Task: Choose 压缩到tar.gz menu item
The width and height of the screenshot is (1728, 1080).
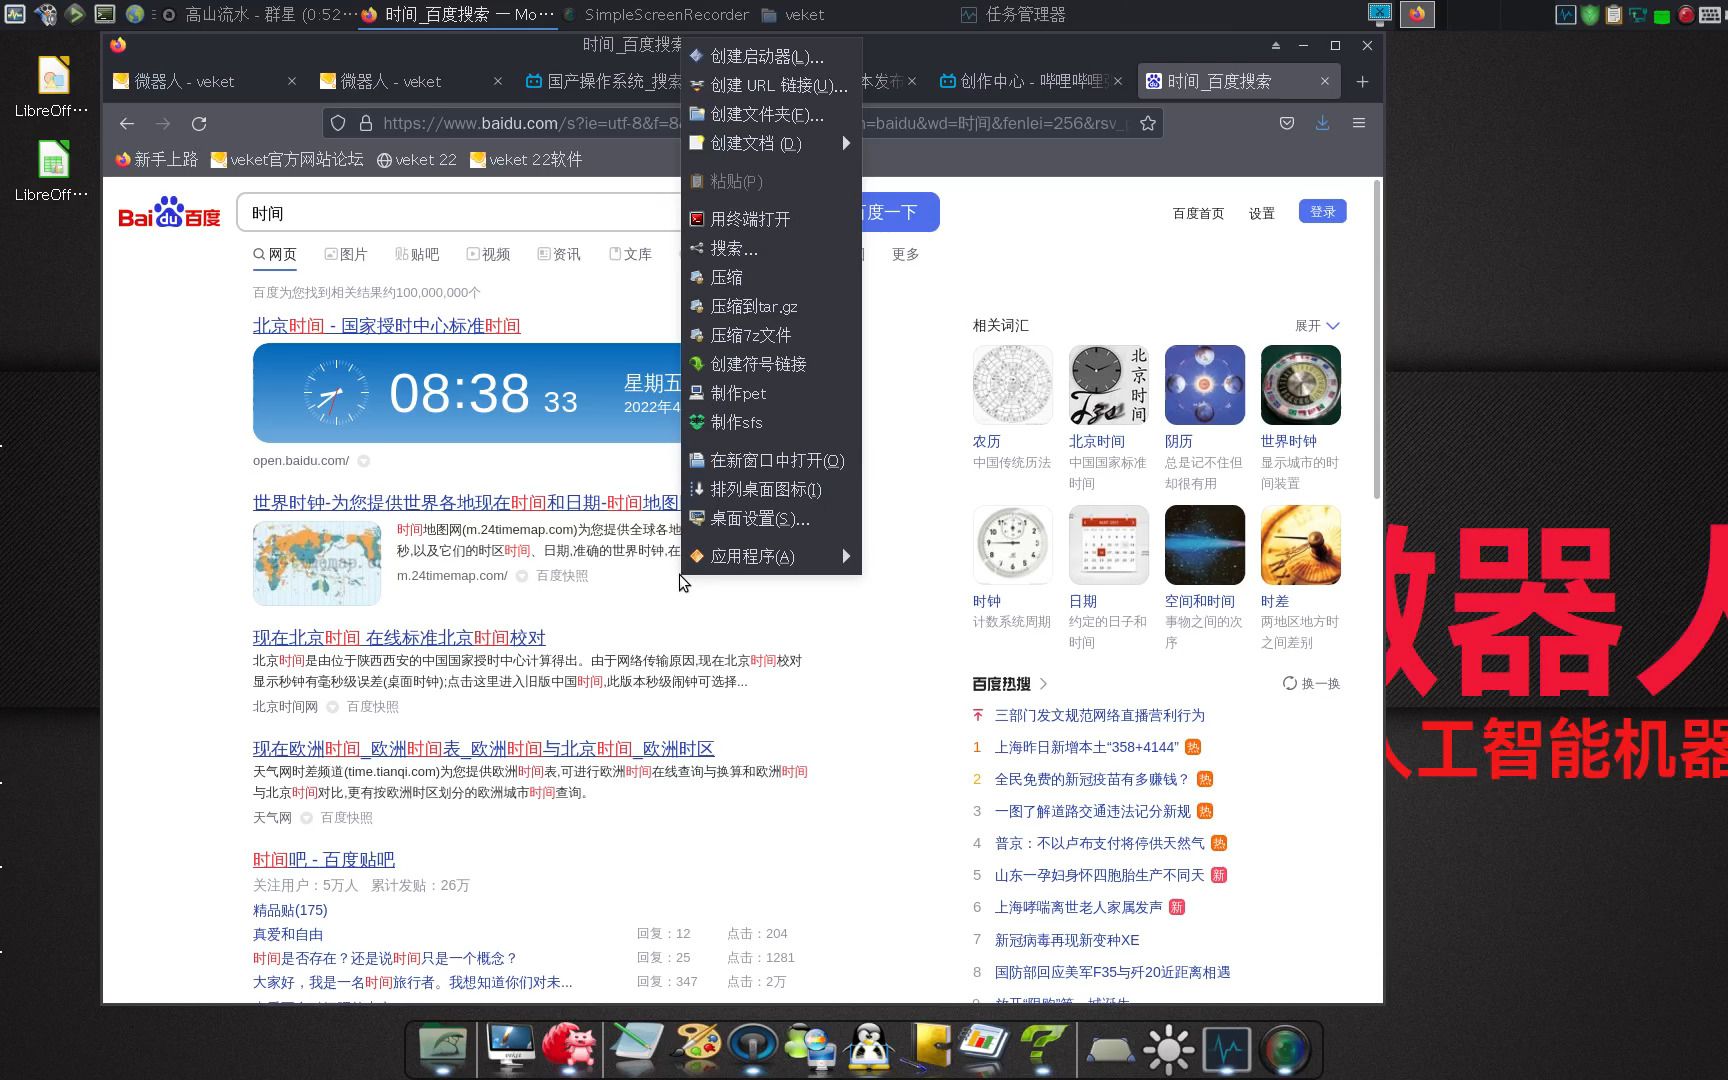Action: click(771, 307)
